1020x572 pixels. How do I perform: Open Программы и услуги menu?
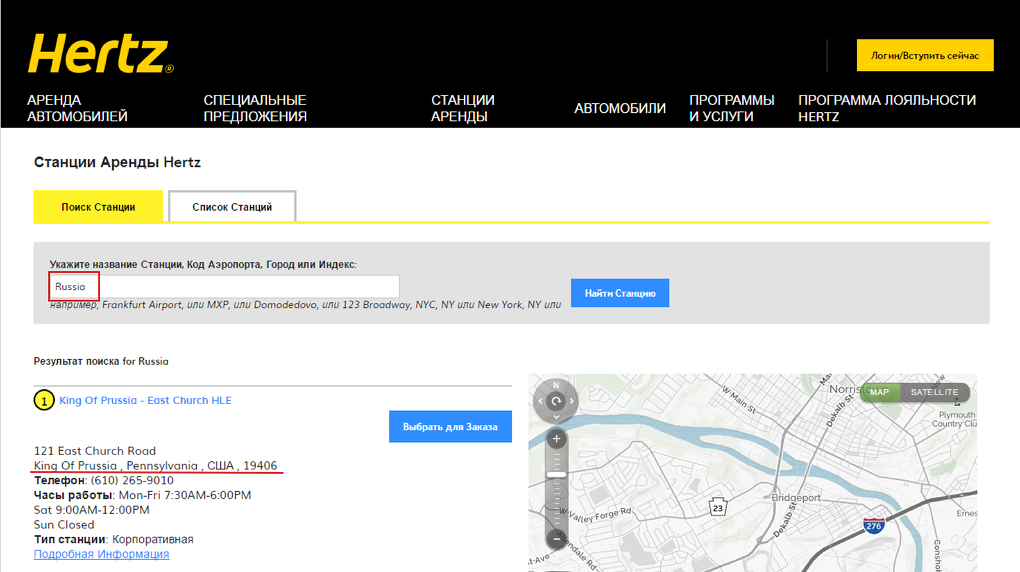(732, 108)
